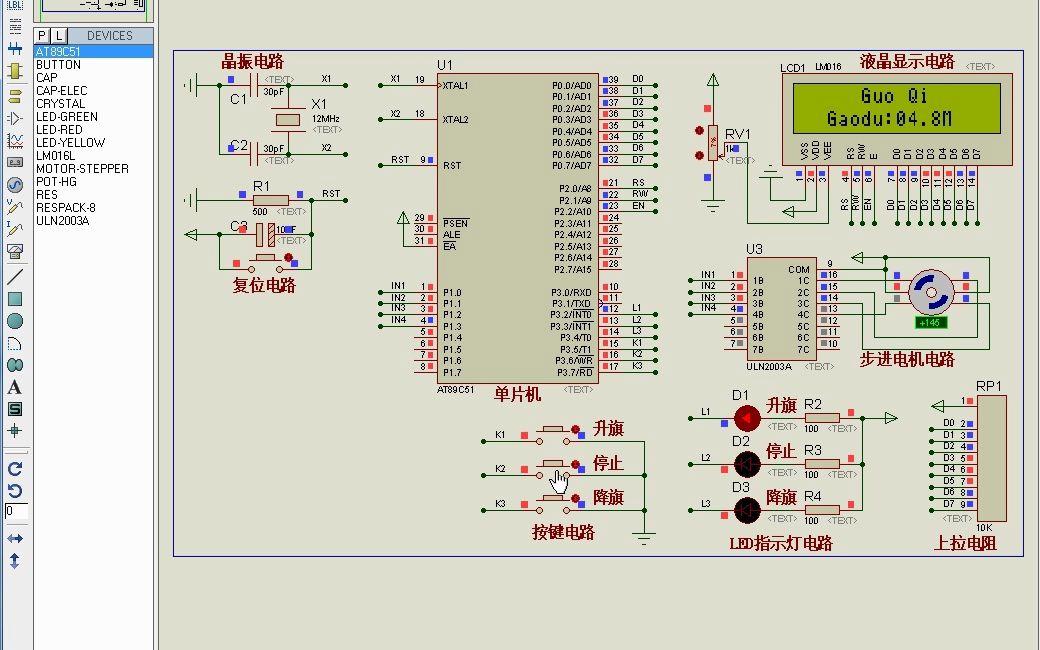Flip the part horizontally with X-mirror
This screenshot has width=1040, height=650.
(x=15, y=539)
